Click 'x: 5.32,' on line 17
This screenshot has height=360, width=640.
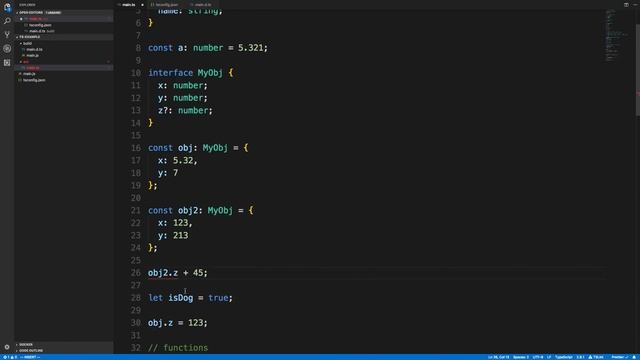(x=178, y=160)
